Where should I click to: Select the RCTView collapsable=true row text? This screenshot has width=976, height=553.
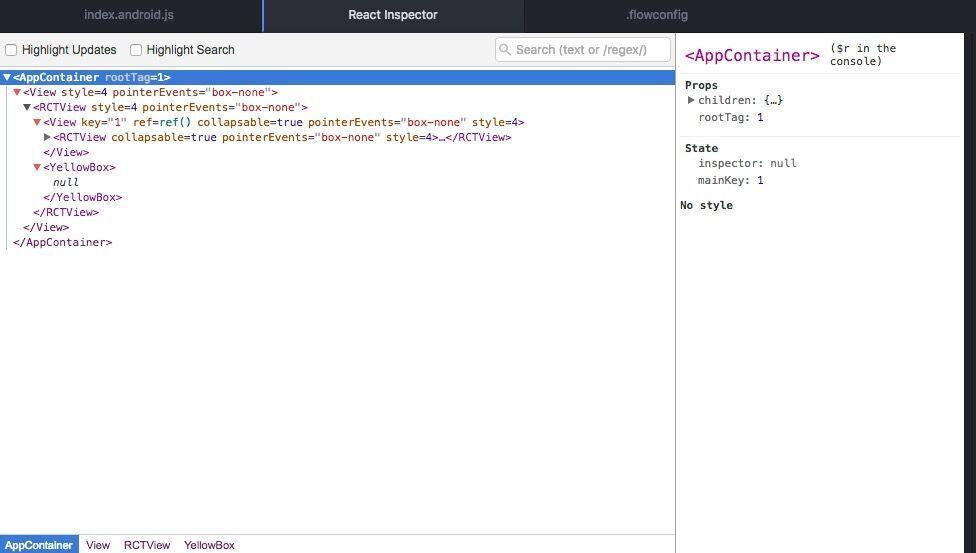tap(282, 137)
